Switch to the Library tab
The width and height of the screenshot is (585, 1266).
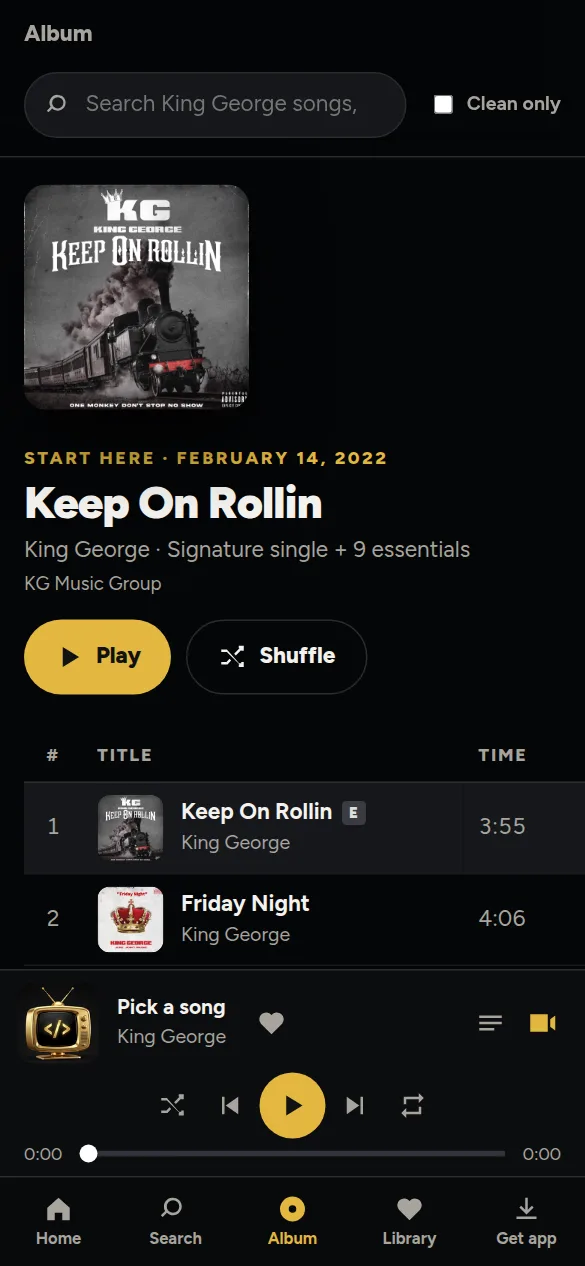click(x=409, y=1222)
